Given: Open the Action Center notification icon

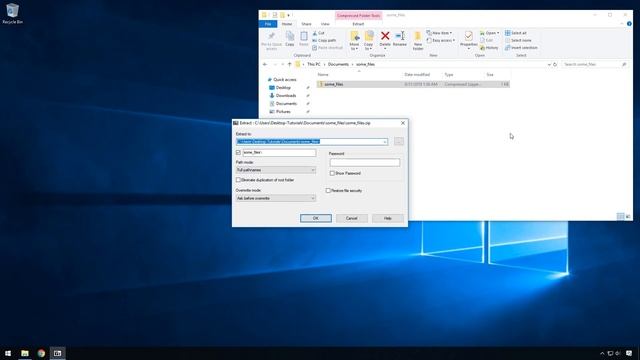Looking at the screenshot, I should tap(629, 353).
